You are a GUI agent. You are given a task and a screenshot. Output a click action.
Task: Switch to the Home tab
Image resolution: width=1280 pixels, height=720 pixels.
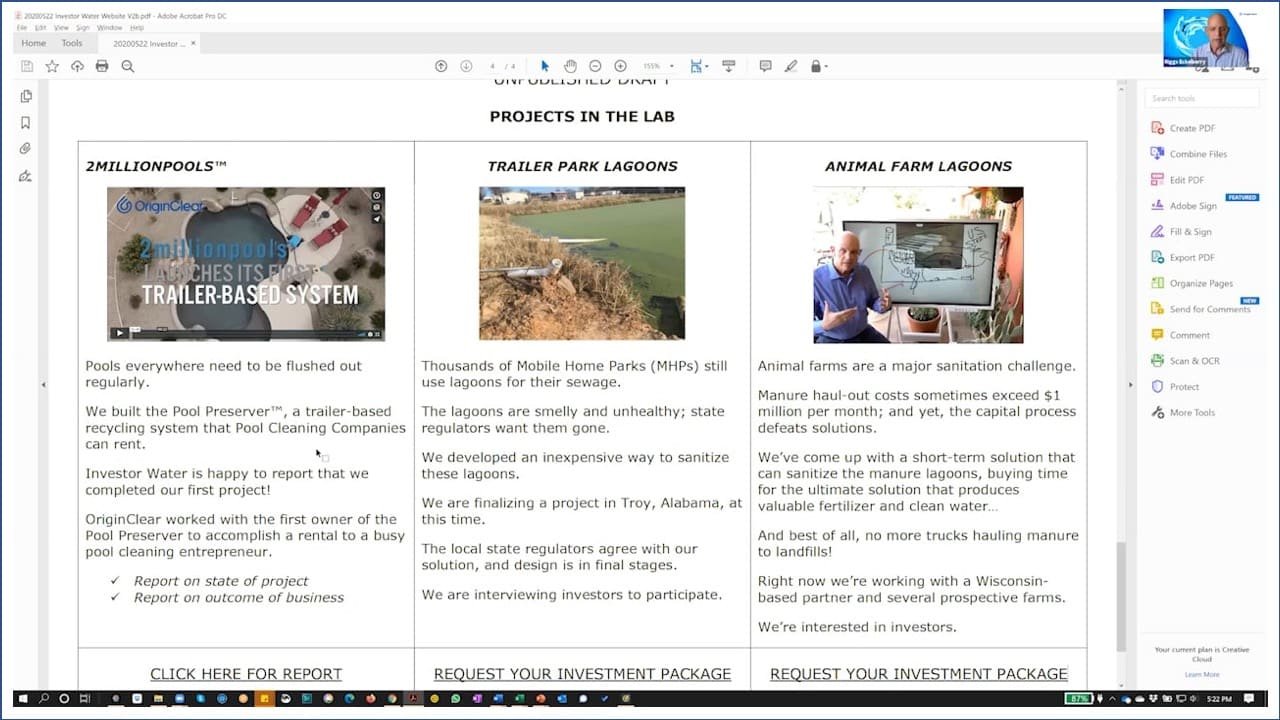click(x=34, y=44)
